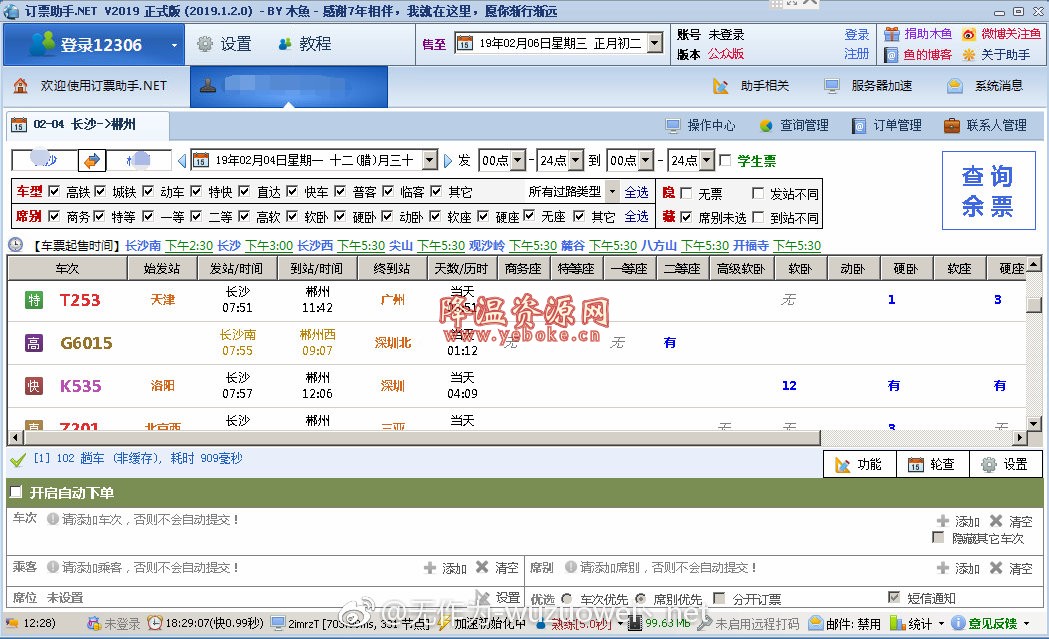Click the next day right arrow
The width and height of the screenshot is (1049, 639).
(448, 161)
